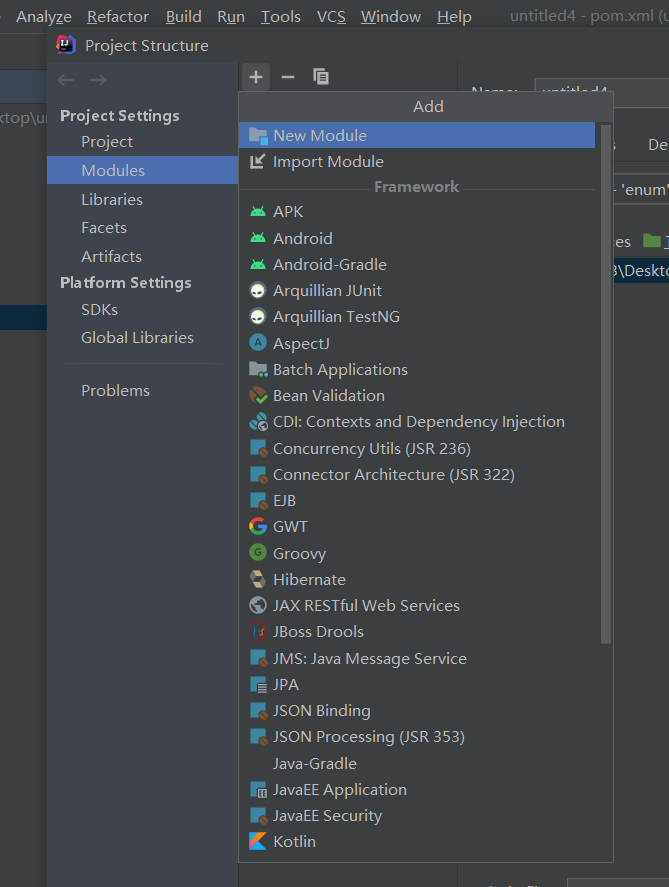
Task: Click the Android-Gradle icon
Action: point(258,264)
